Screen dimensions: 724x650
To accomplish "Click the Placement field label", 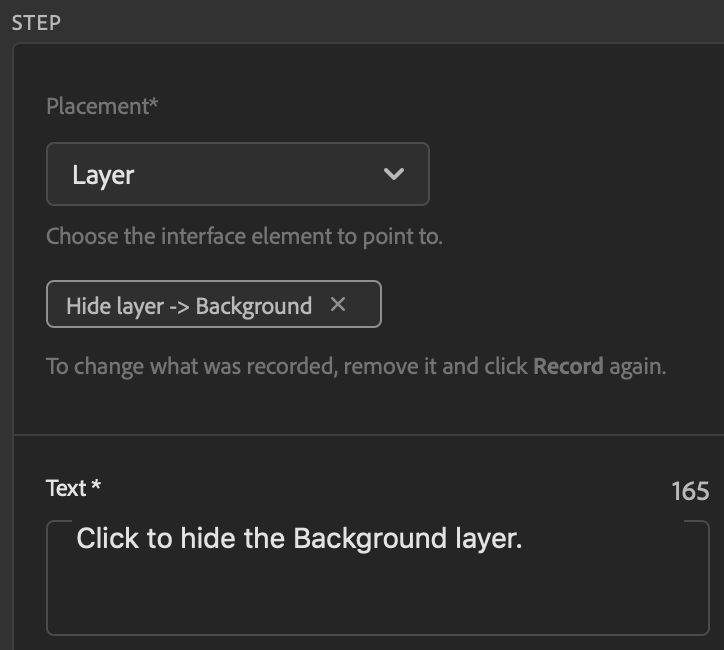I will coord(102,106).
